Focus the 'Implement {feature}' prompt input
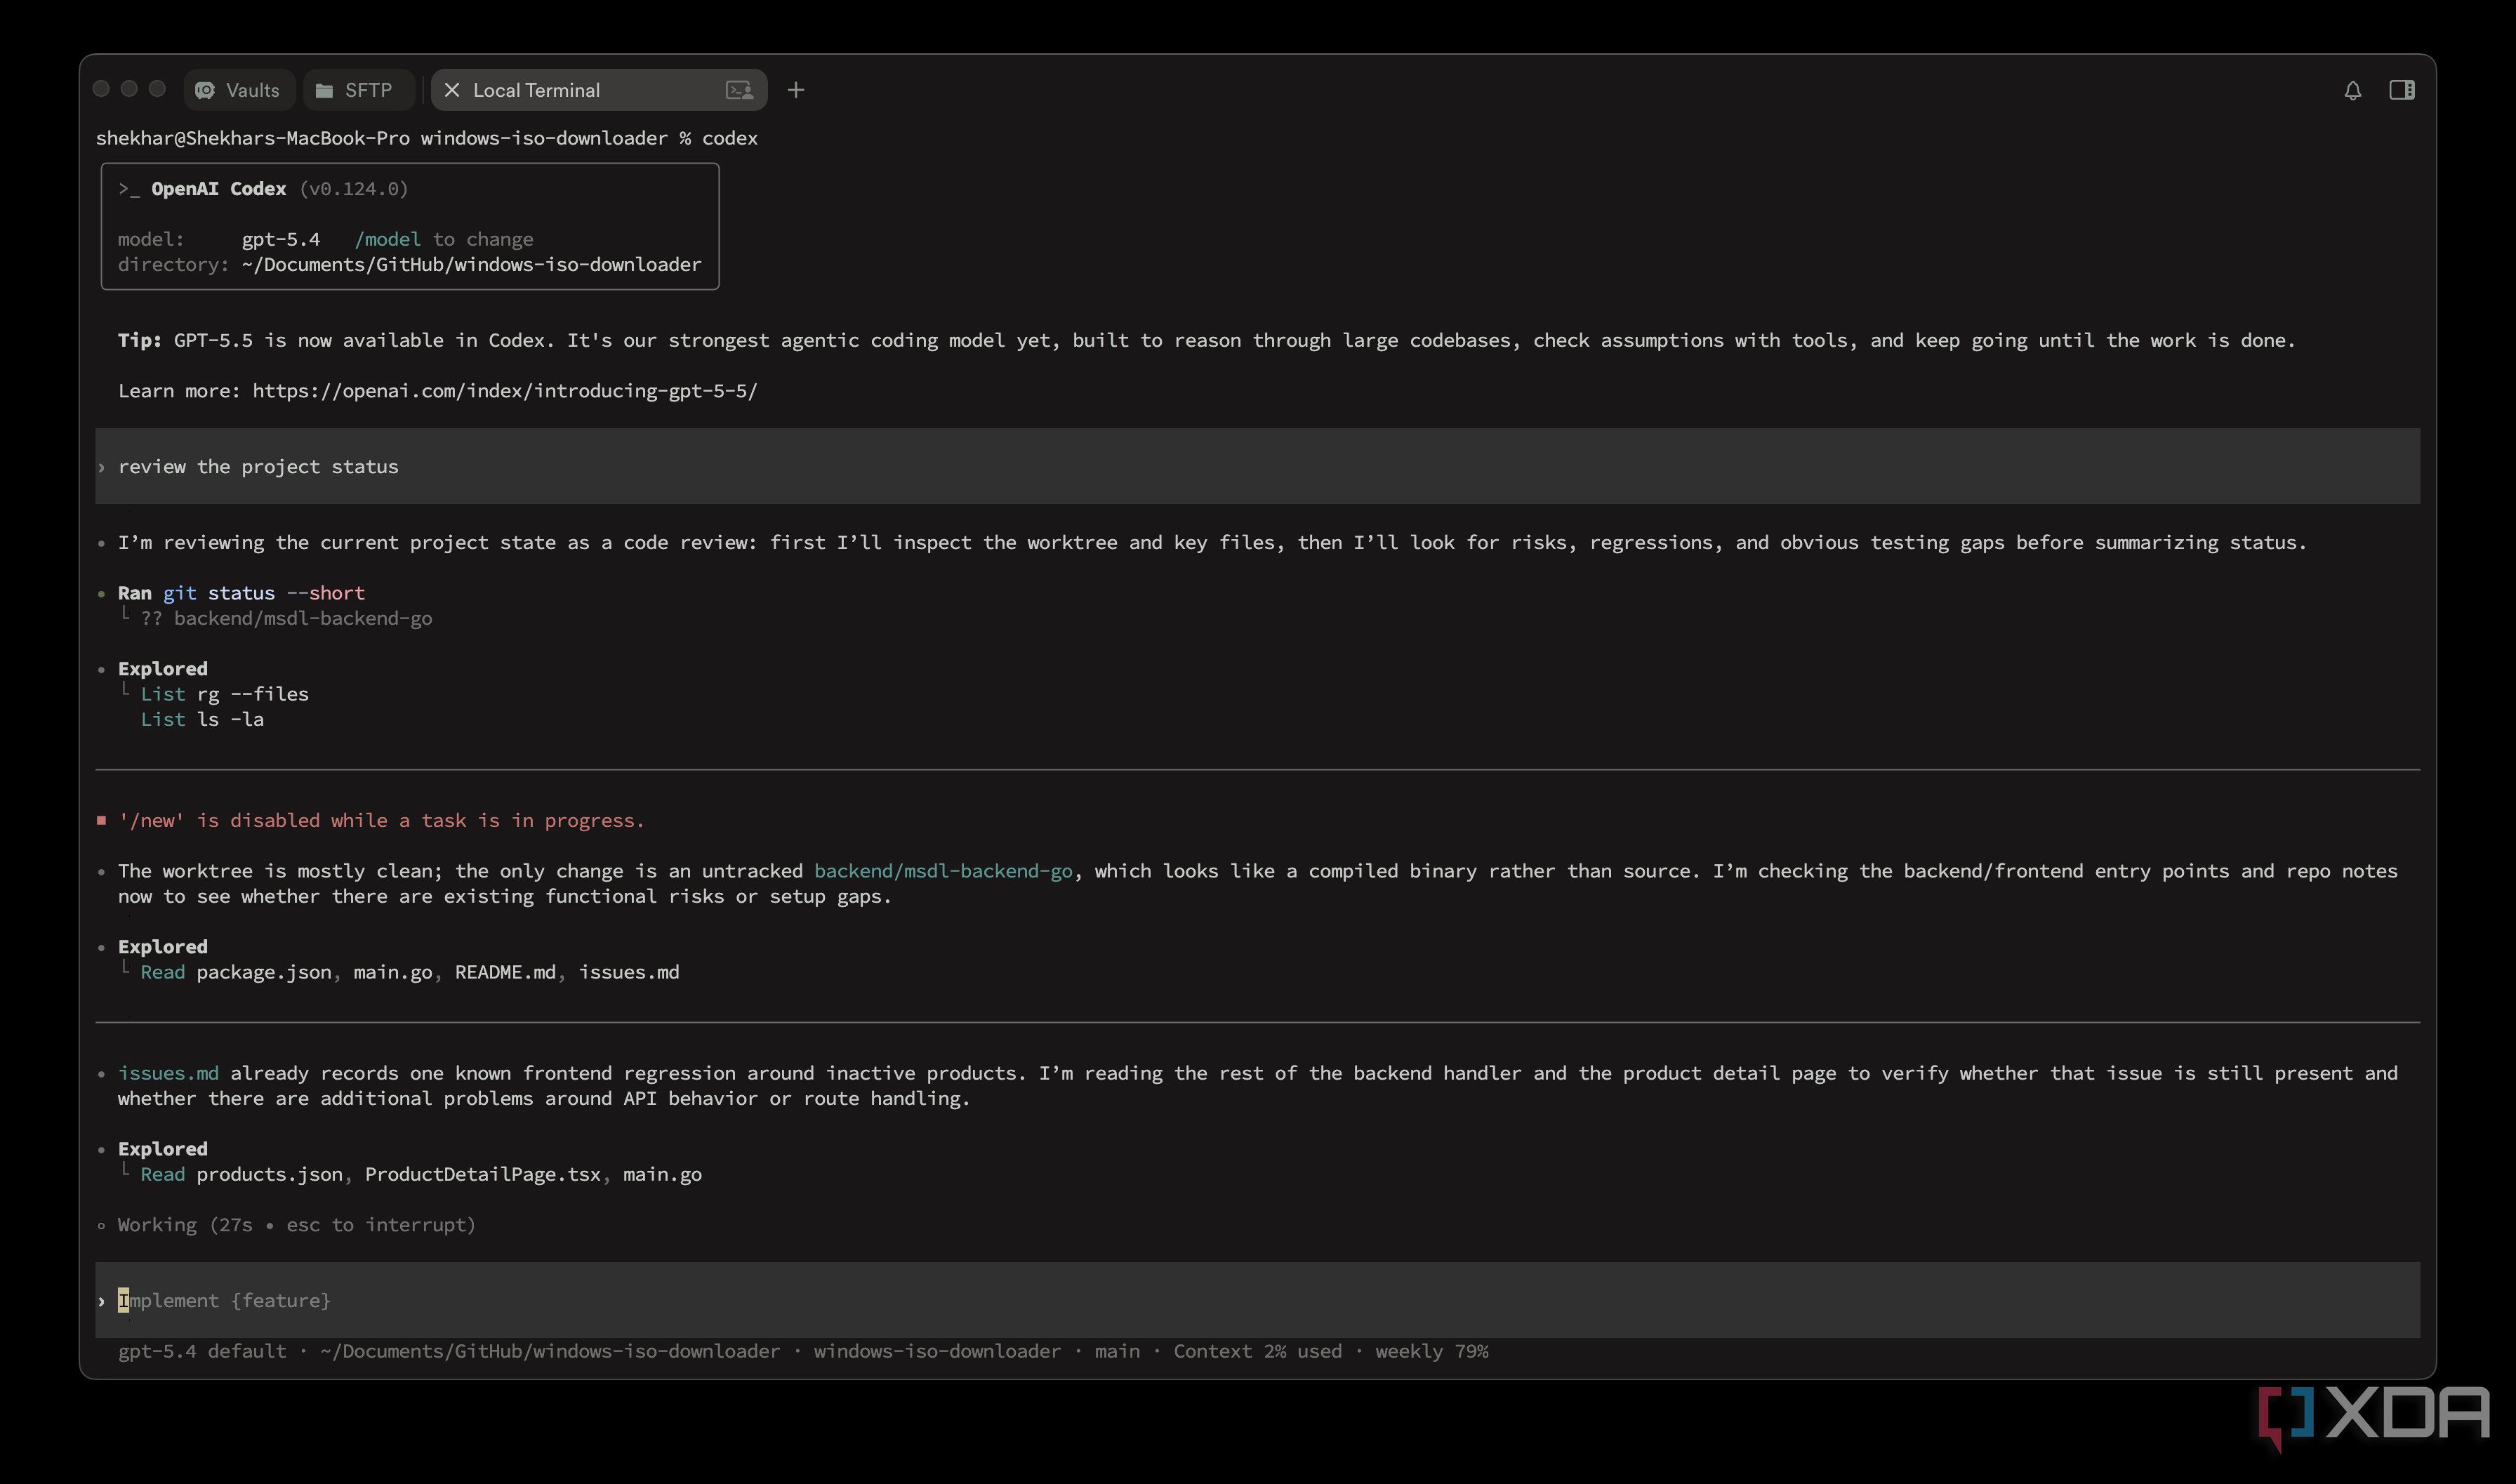 tap(1257, 1300)
